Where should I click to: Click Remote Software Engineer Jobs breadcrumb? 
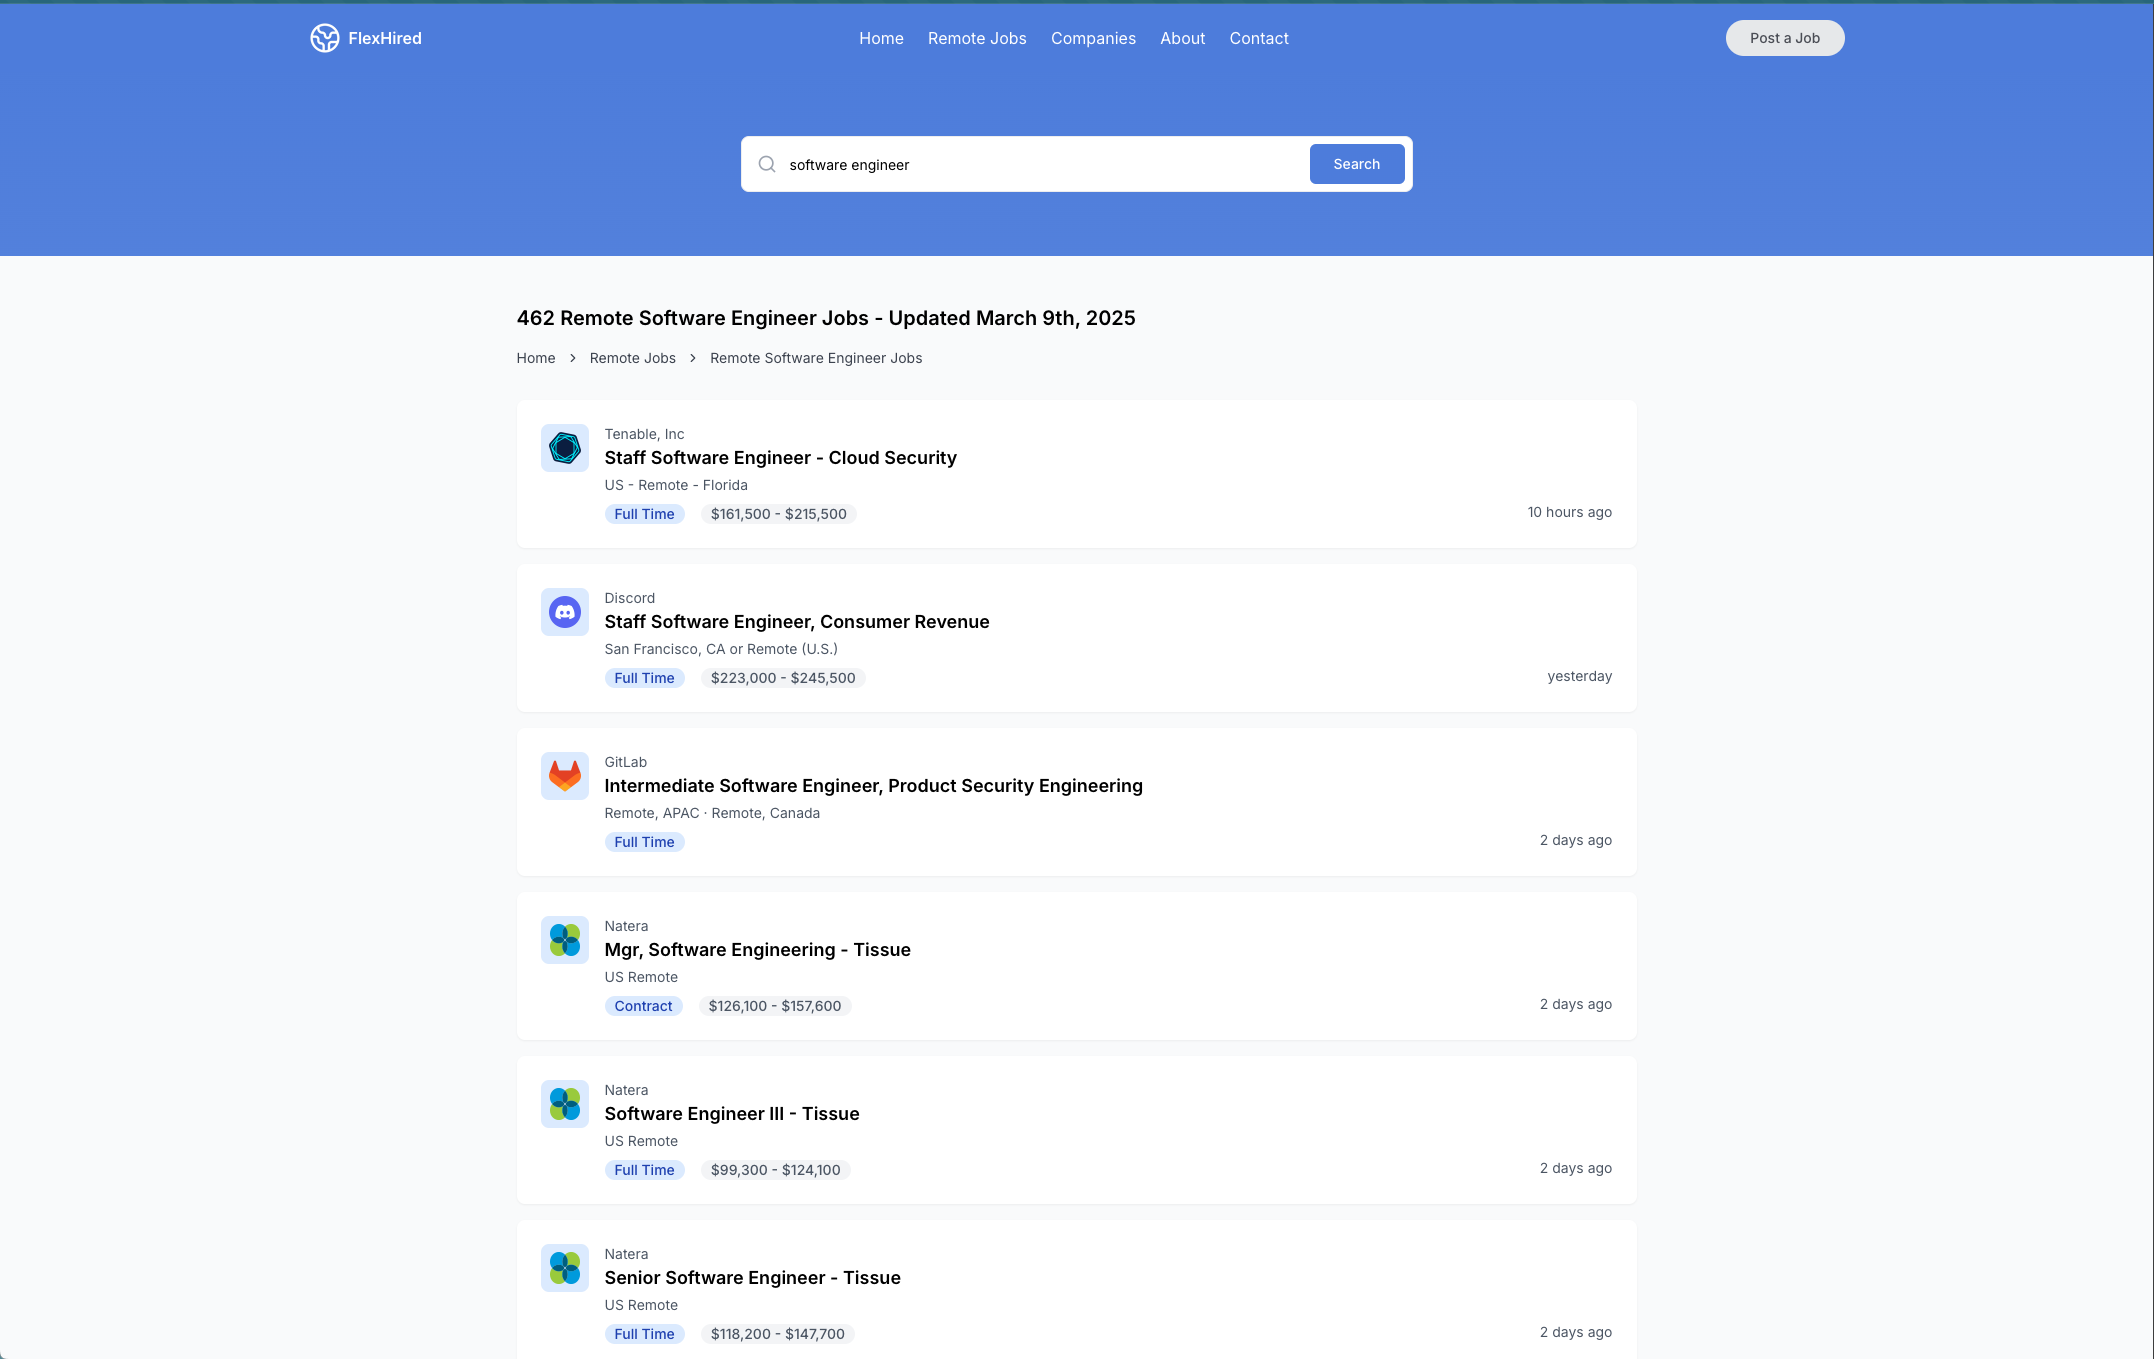[816, 358]
